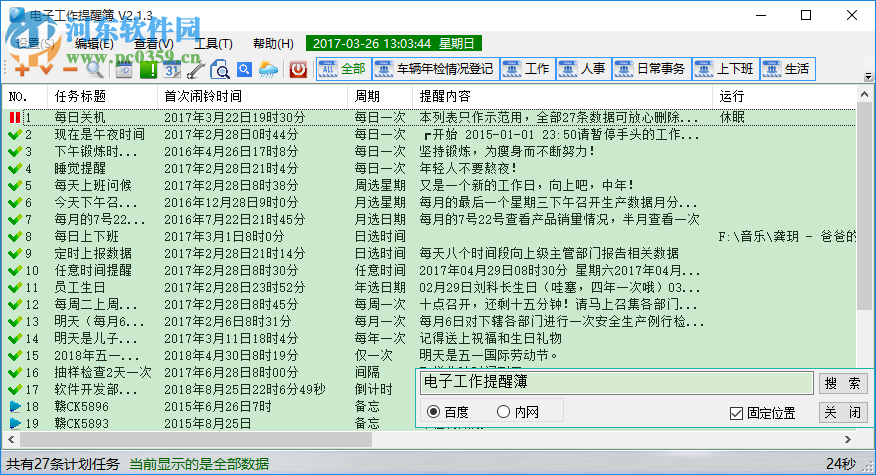Click the red pause icon on row 1
Screen dimensions: 876x475
tap(15, 117)
